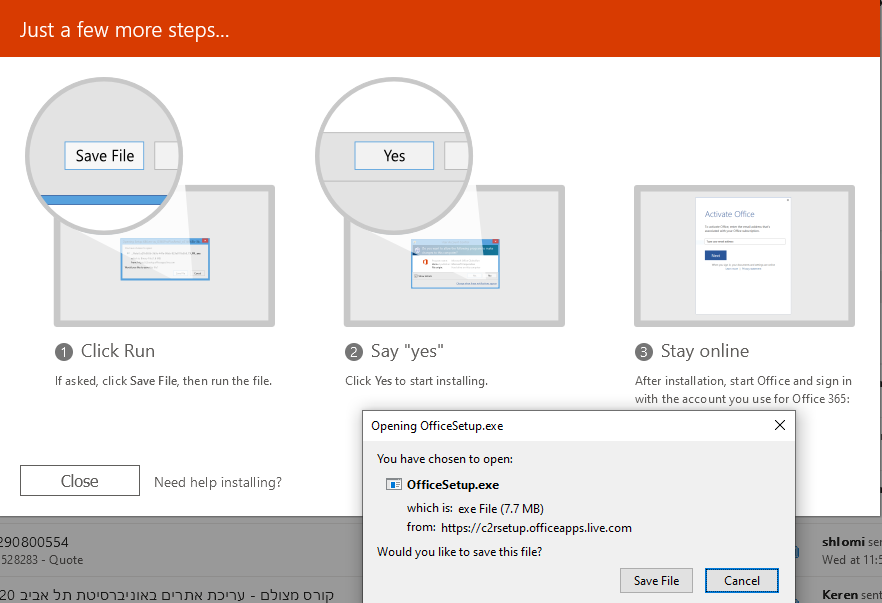Screen dimensions: 882x603
Task: Click the step 1 number badge
Action: click(64, 352)
